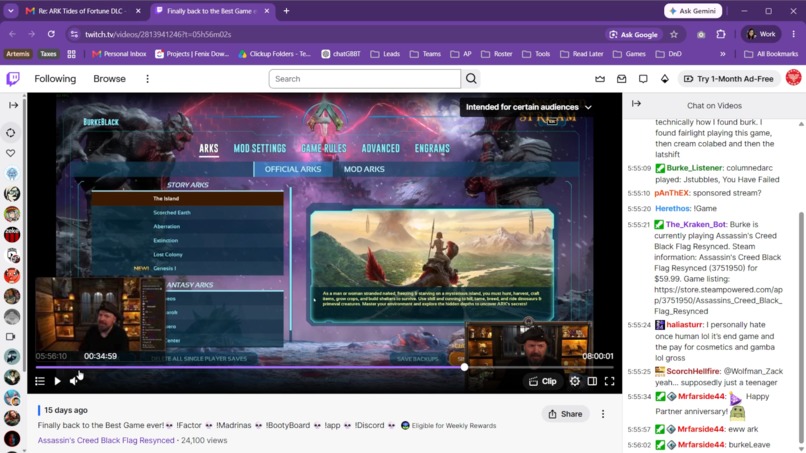806x453 pixels.
Task: Select Artemis tab group chip
Action: coord(18,54)
